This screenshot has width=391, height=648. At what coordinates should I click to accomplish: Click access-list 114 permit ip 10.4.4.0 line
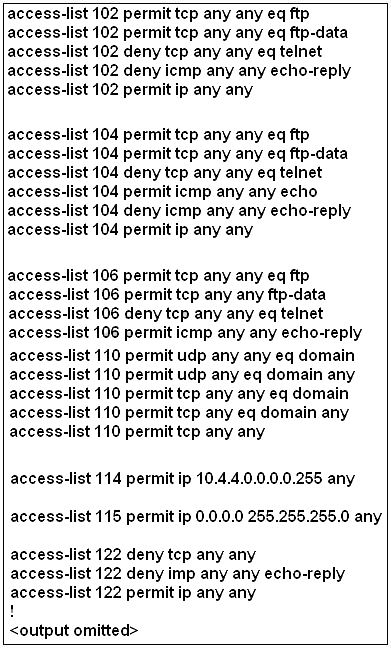tap(183, 479)
